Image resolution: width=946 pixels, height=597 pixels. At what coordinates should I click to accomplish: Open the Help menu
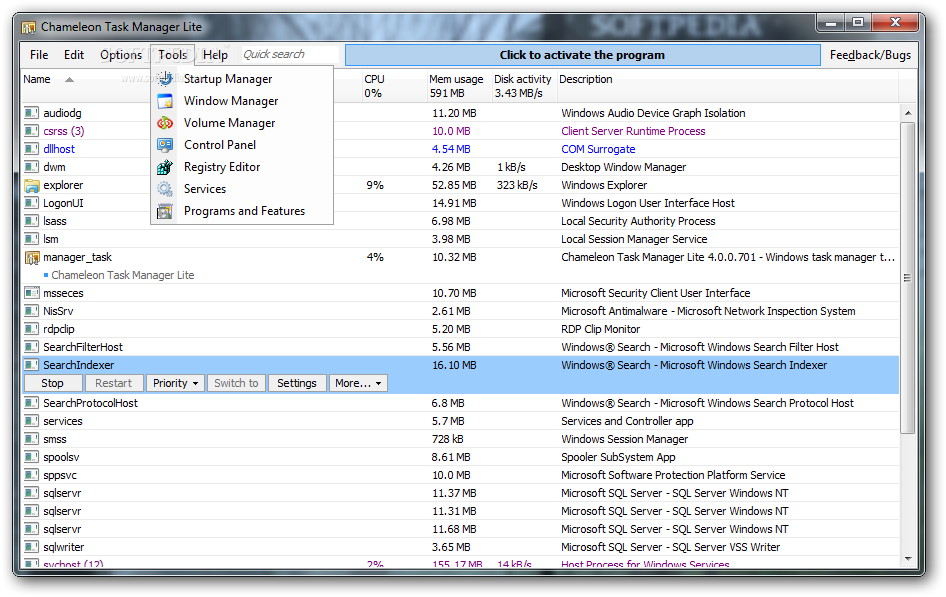[215, 55]
